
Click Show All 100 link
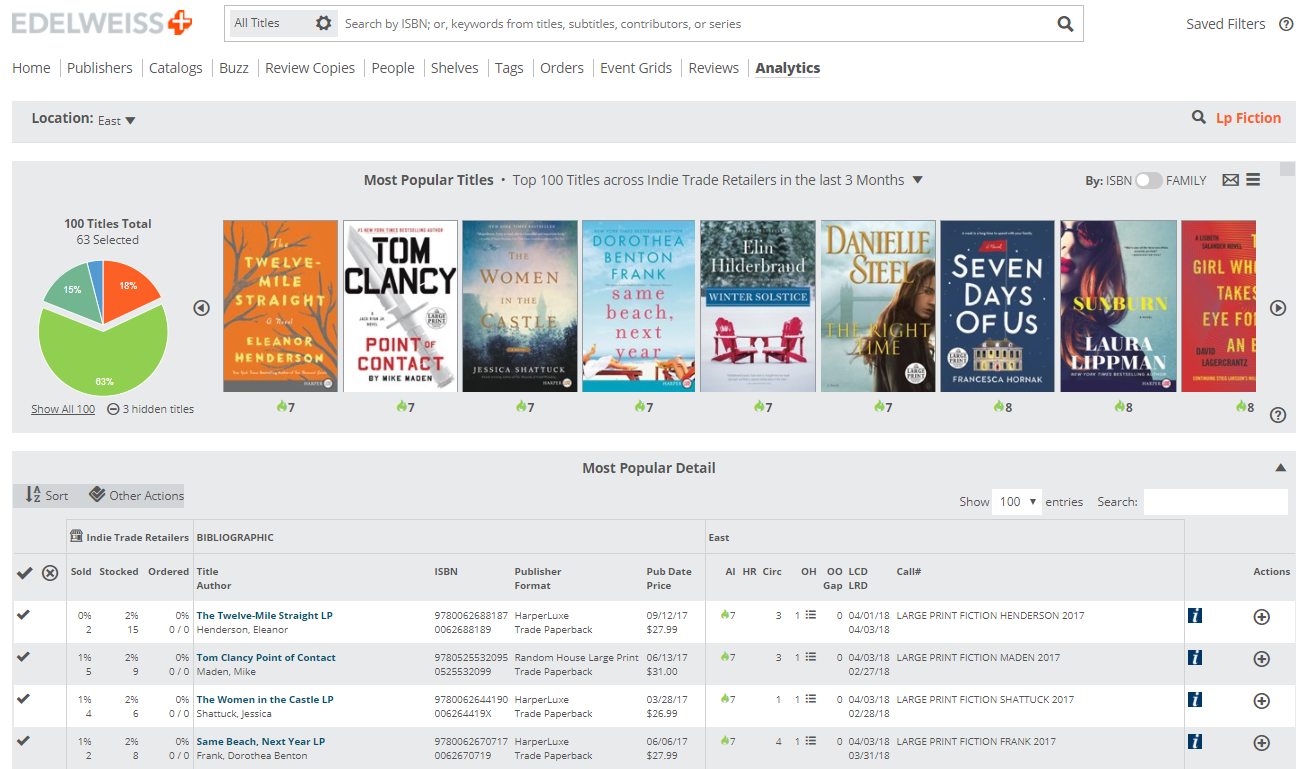tap(63, 409)
